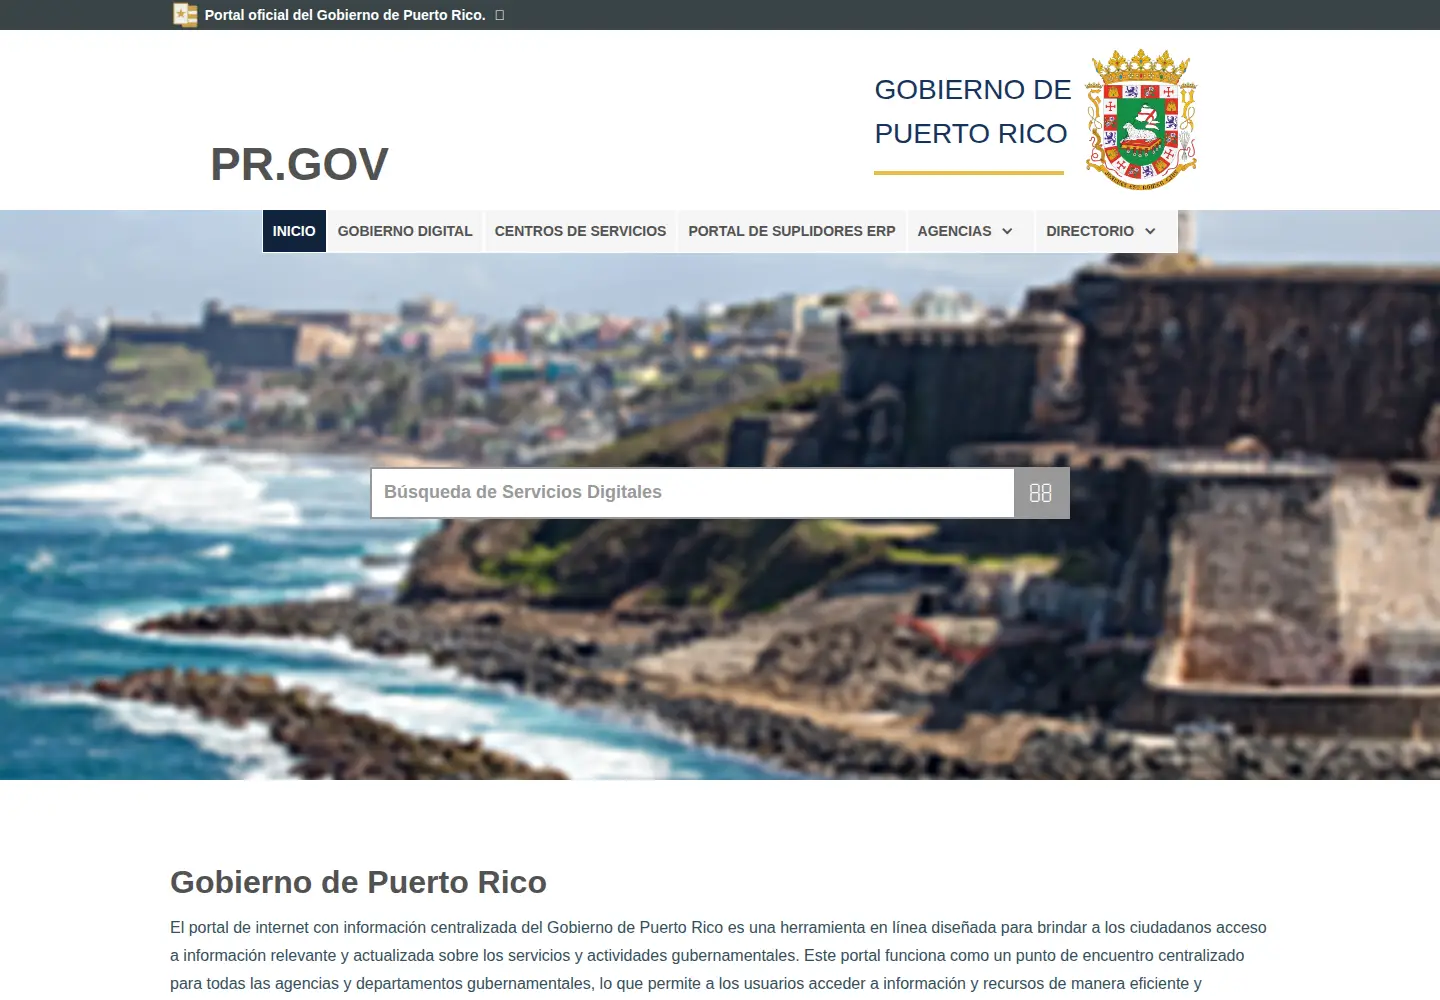This screenshot has width=1440, height=1000.
Task: Expand the official portal info toggle icon
Action: pyautogui.click(x=500, y=15)
